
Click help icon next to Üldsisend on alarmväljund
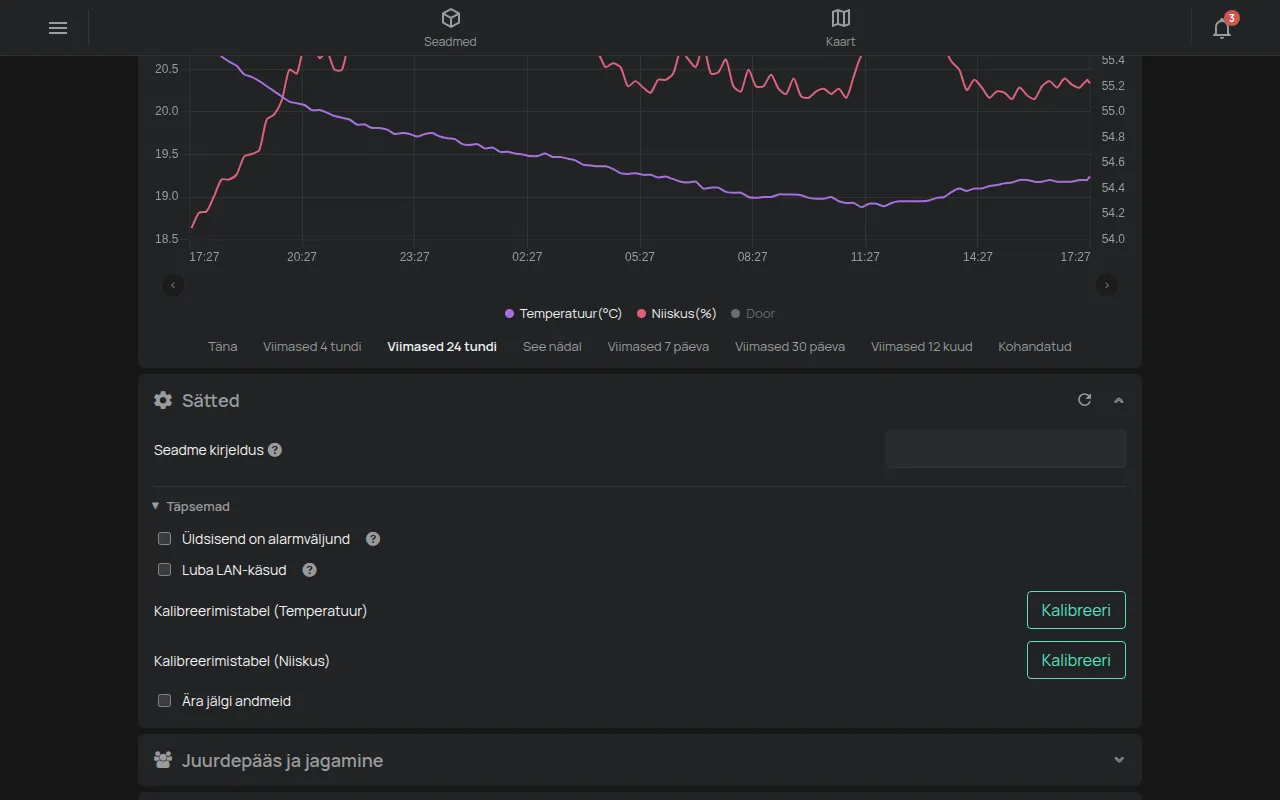pos(373,539)
